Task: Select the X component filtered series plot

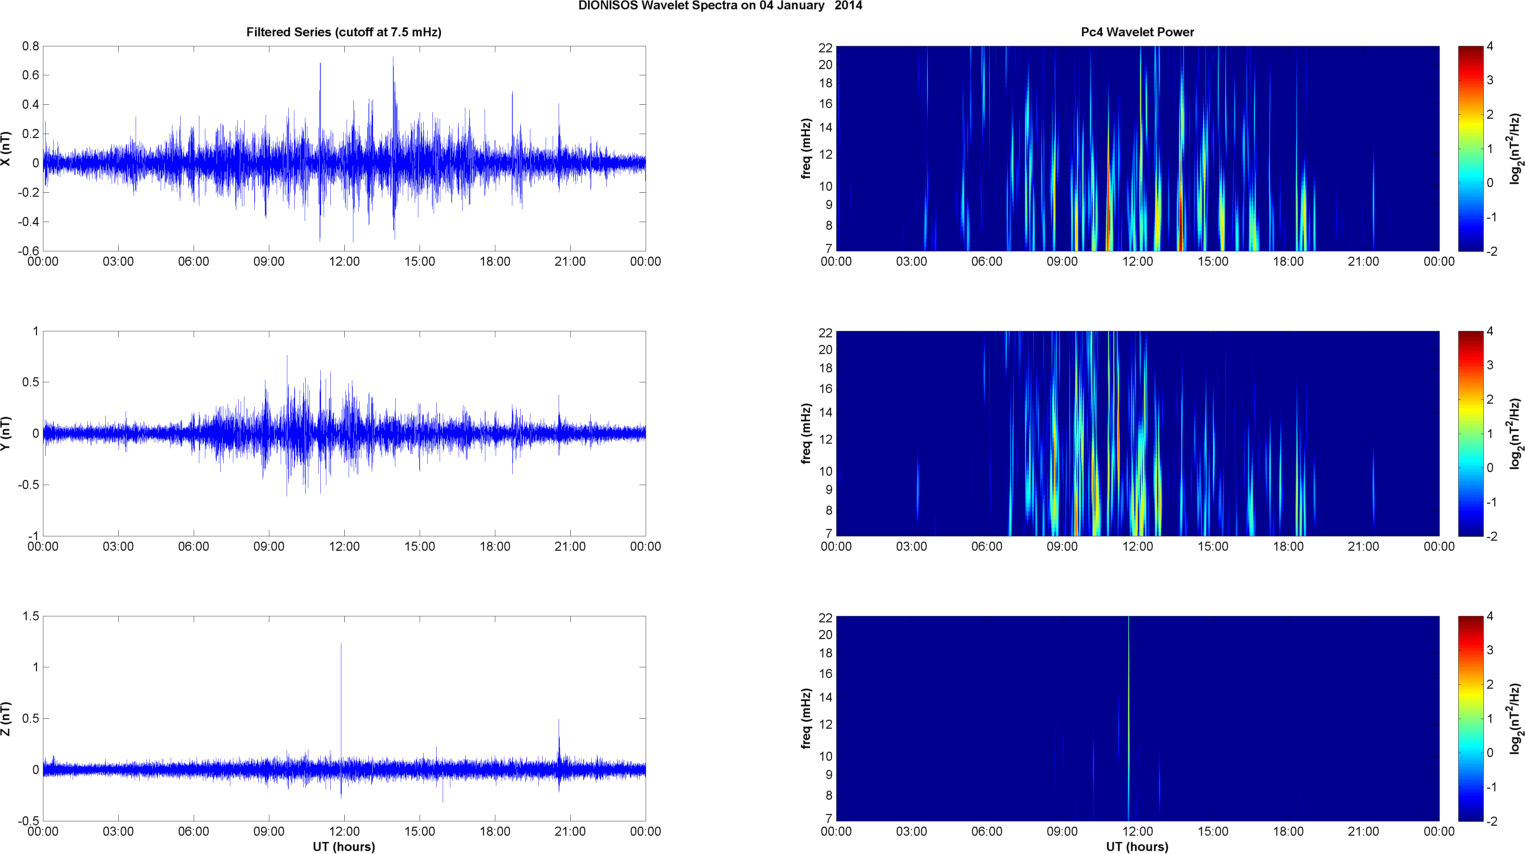Action: (x=344, y=148)
